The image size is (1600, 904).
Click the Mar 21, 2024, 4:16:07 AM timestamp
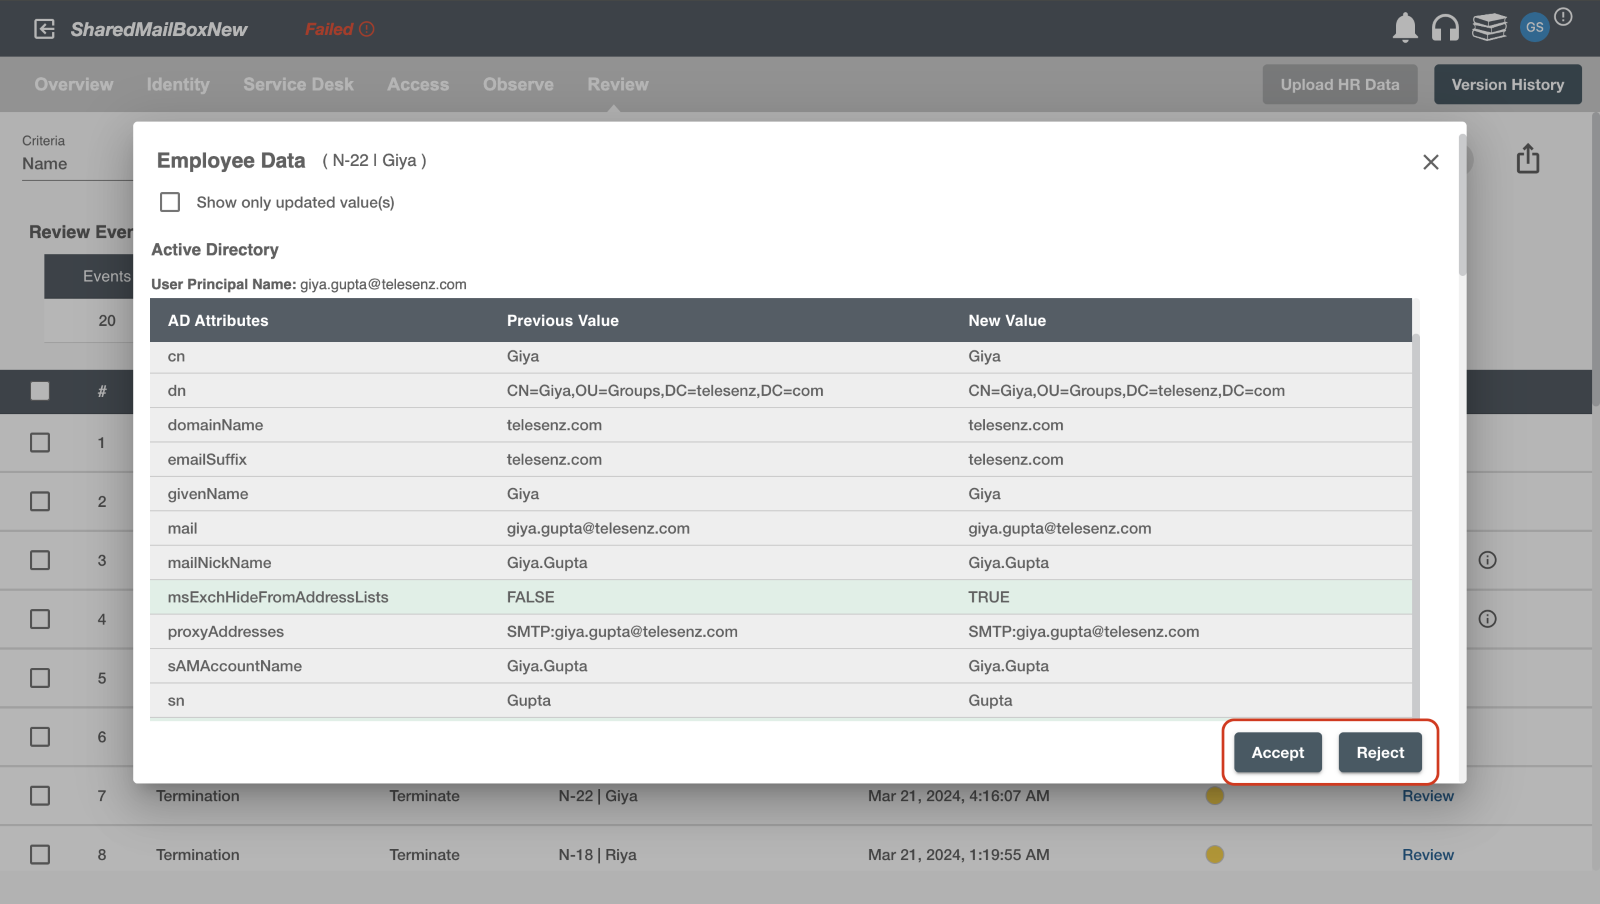click(959, 796)
